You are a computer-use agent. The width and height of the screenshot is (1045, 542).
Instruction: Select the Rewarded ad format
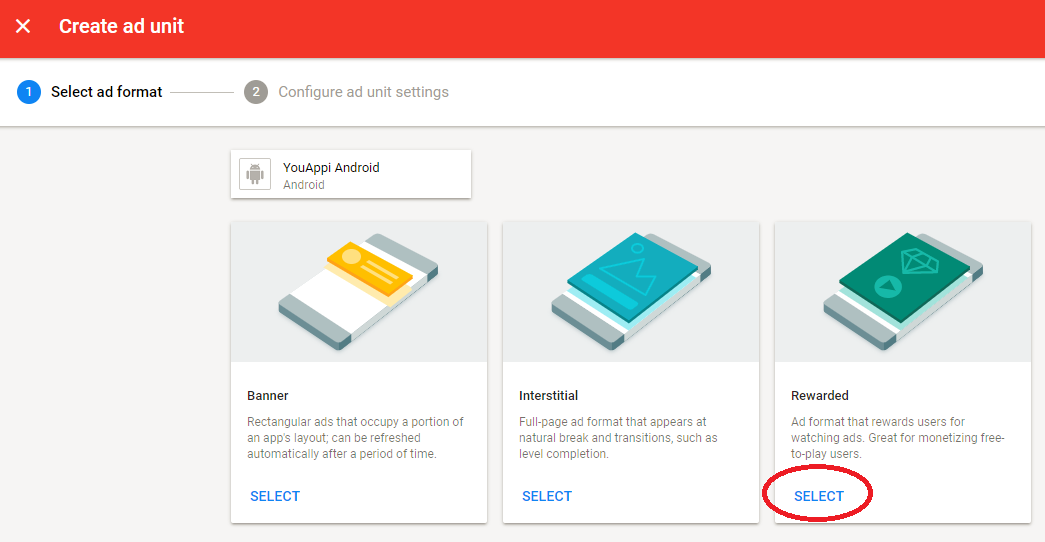coord(819,496)
